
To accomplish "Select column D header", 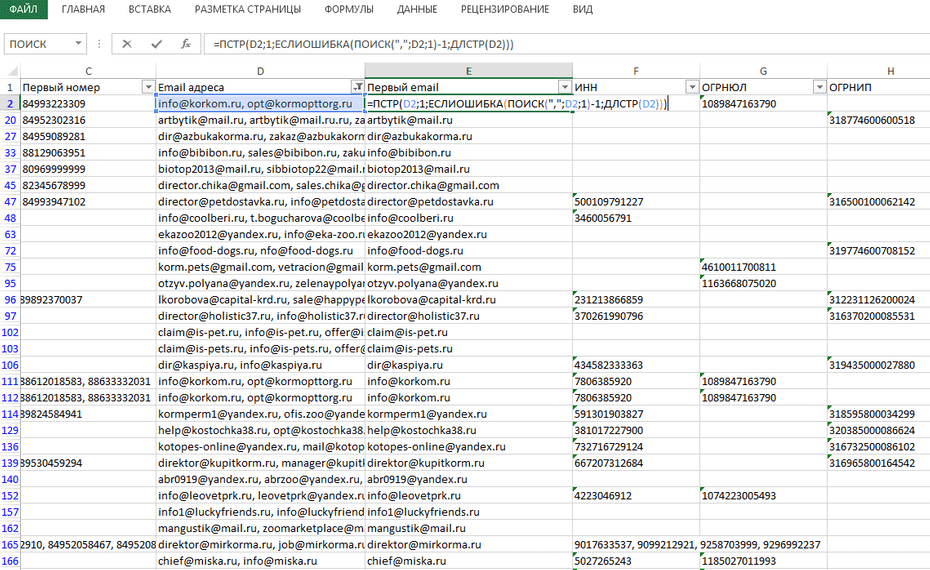I will click(x=260, y=71).
